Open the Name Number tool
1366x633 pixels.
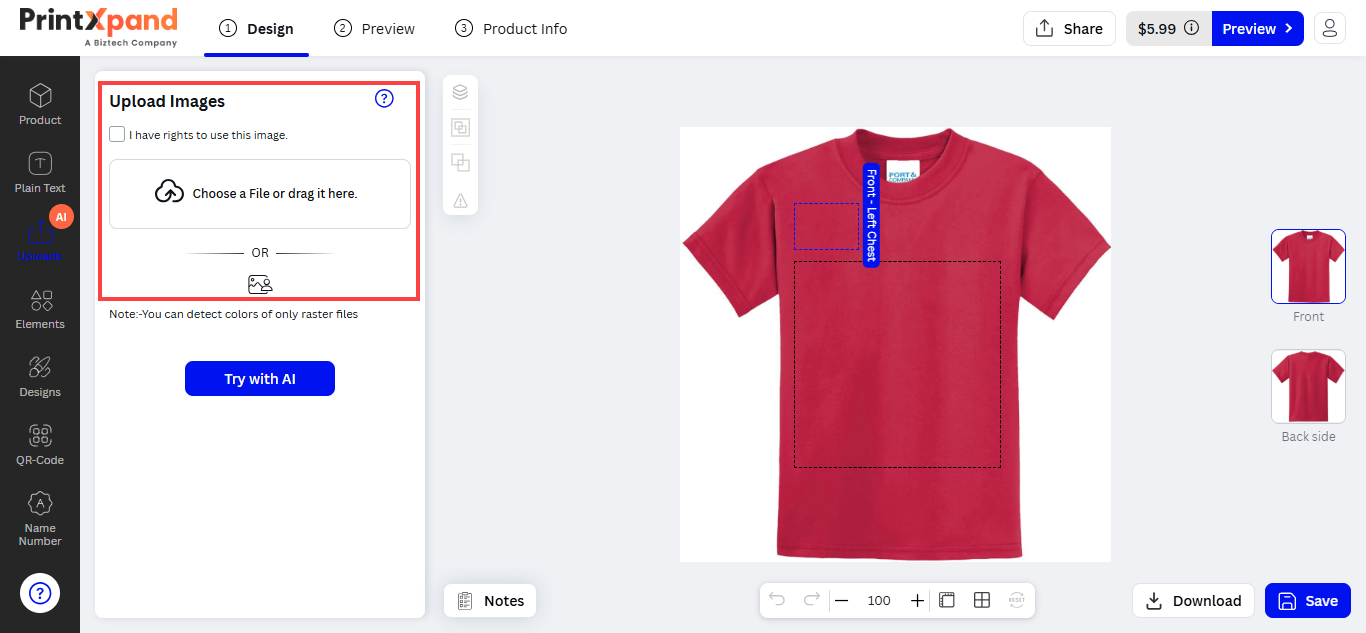point(40,518)
